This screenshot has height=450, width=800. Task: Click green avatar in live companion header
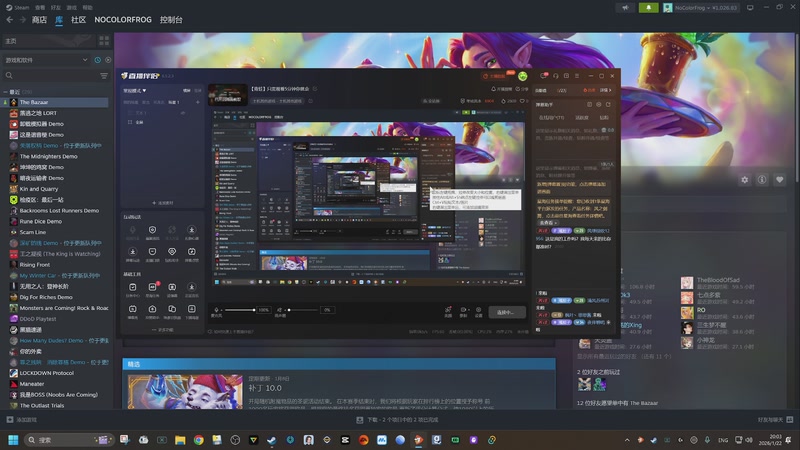[x=522, y=76]
